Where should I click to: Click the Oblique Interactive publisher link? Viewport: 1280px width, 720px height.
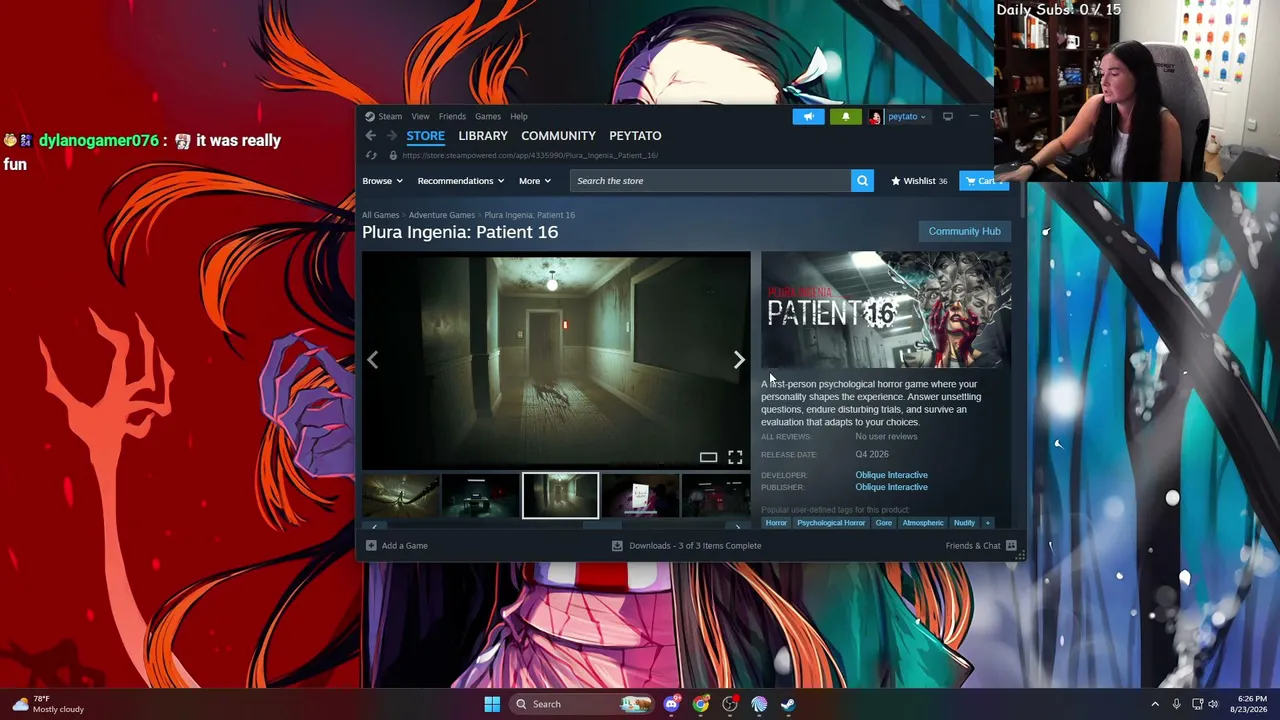[x=891, y=487]
